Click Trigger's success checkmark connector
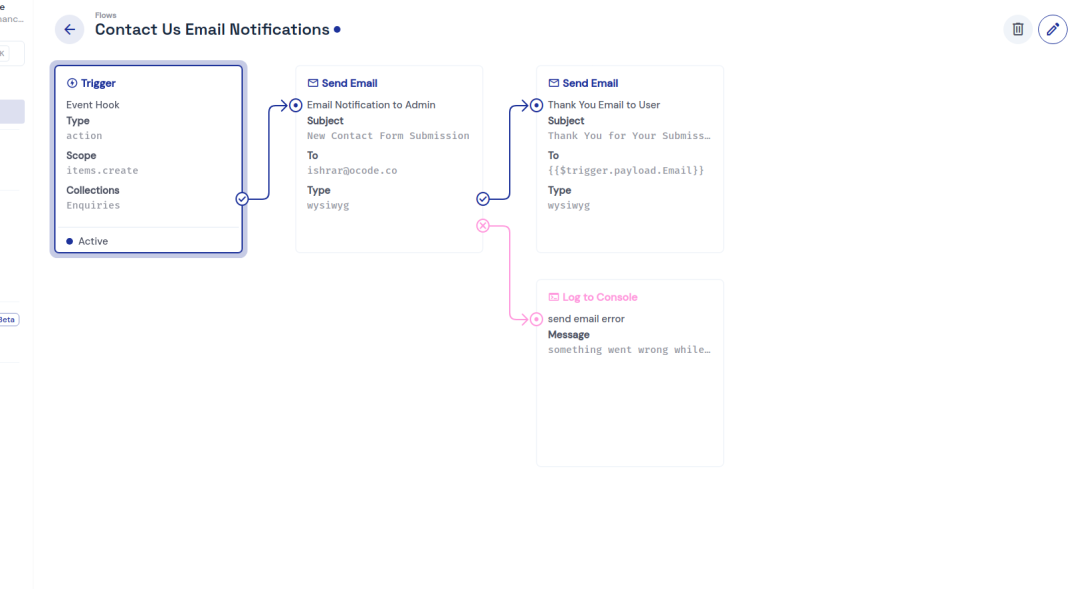 pyautogui.click(x=242, y=199)
